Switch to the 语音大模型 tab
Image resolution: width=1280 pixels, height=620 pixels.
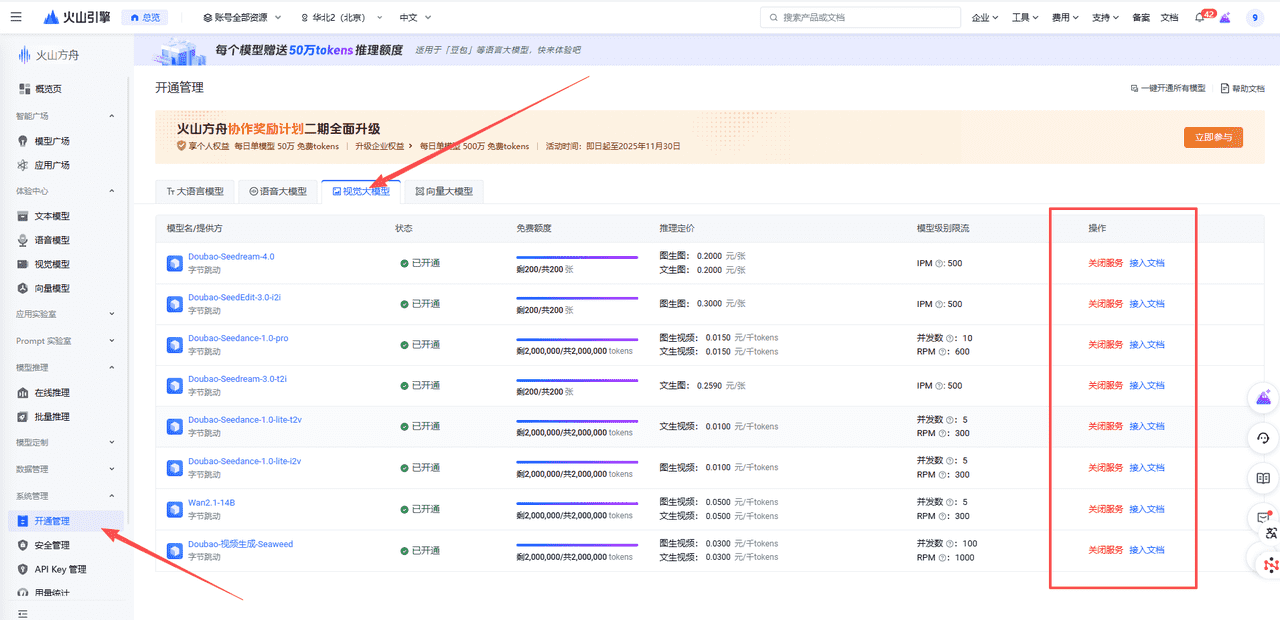(277, 190)
